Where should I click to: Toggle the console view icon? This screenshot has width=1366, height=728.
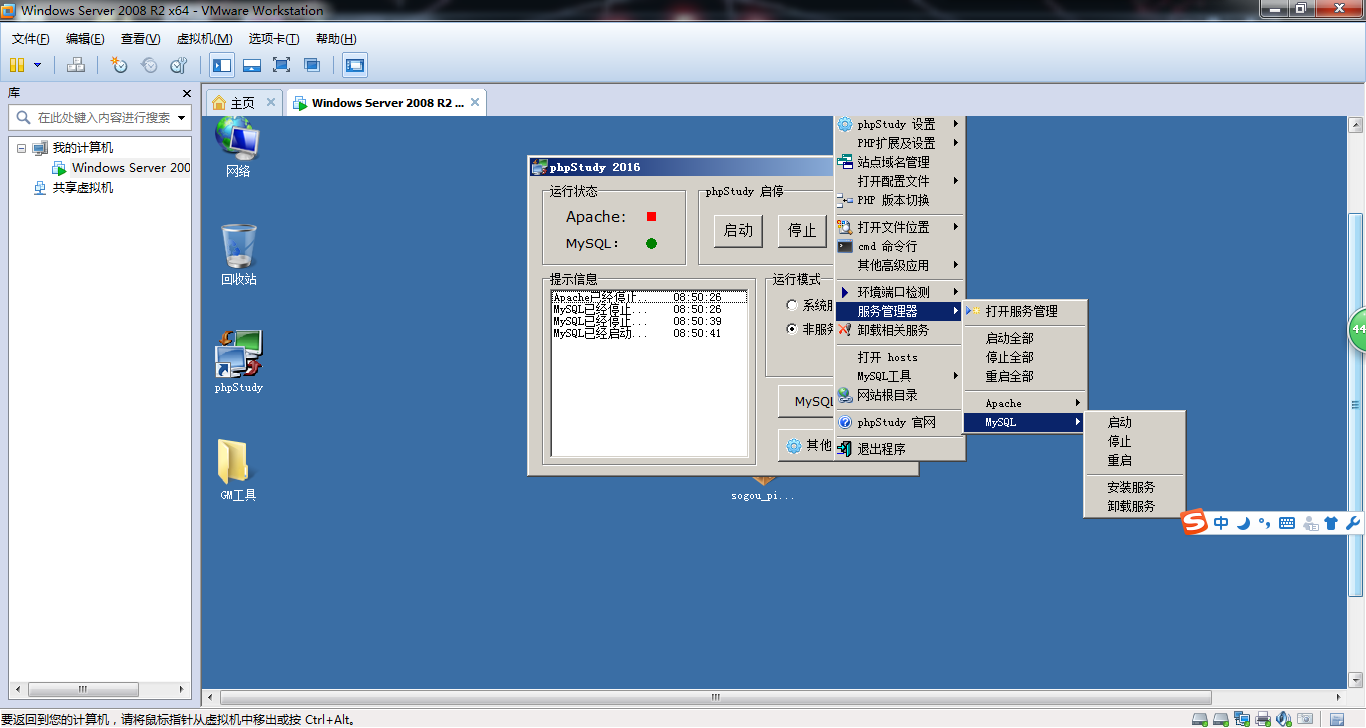(x=355, y=65)
